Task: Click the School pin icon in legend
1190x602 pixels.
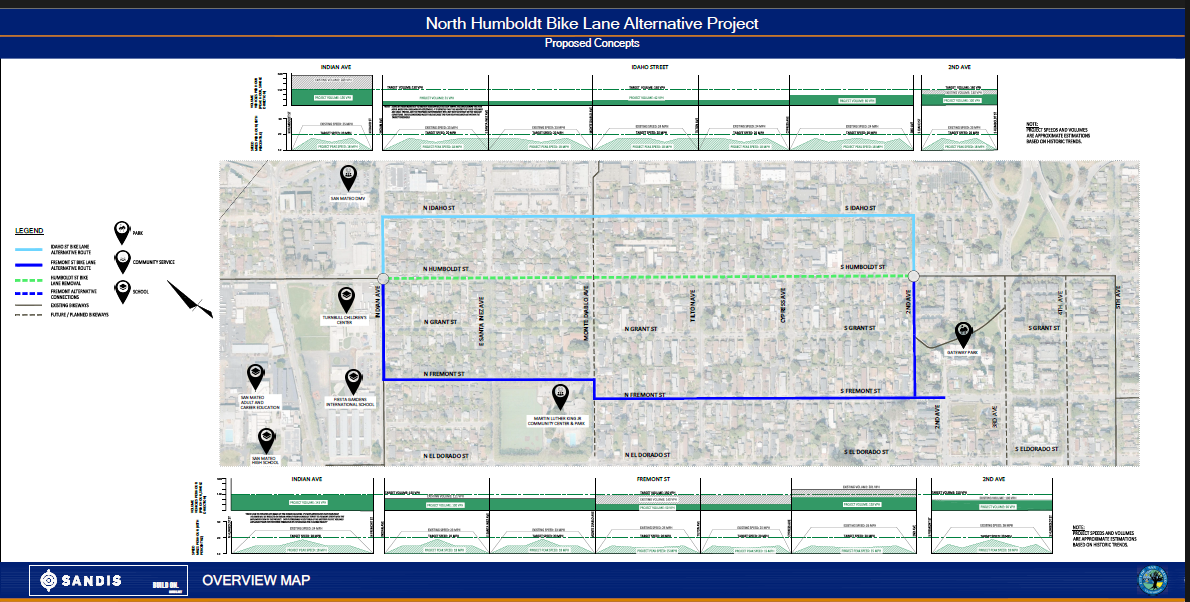Action: 122,289
